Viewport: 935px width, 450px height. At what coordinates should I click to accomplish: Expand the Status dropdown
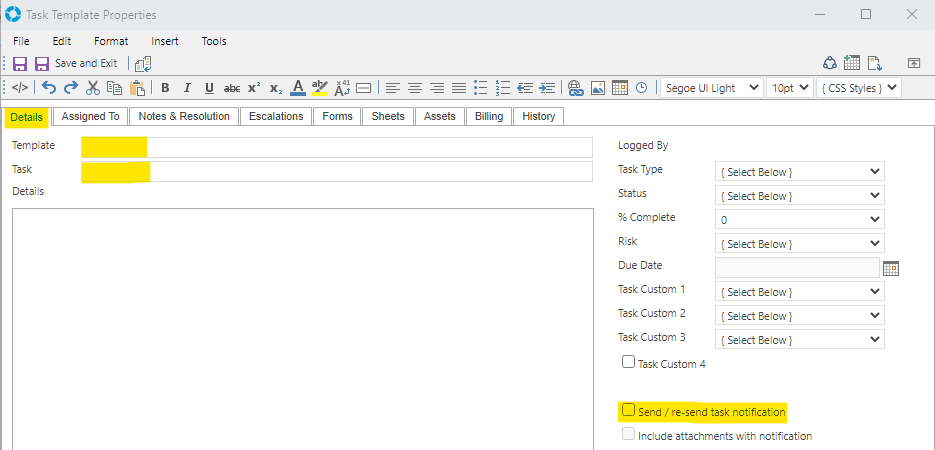pyautogui.click(x=800, y=196)
